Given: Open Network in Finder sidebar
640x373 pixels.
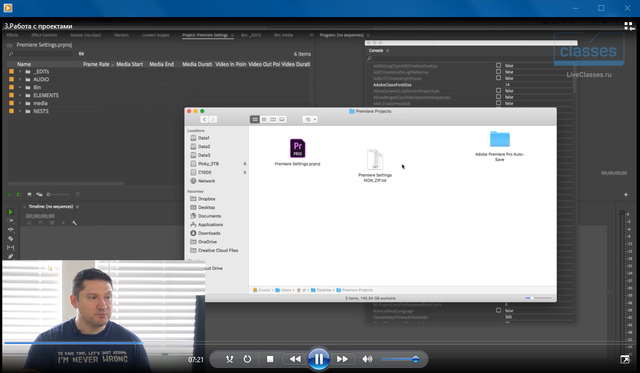Looking at the screenshot, I should (202, 181).
